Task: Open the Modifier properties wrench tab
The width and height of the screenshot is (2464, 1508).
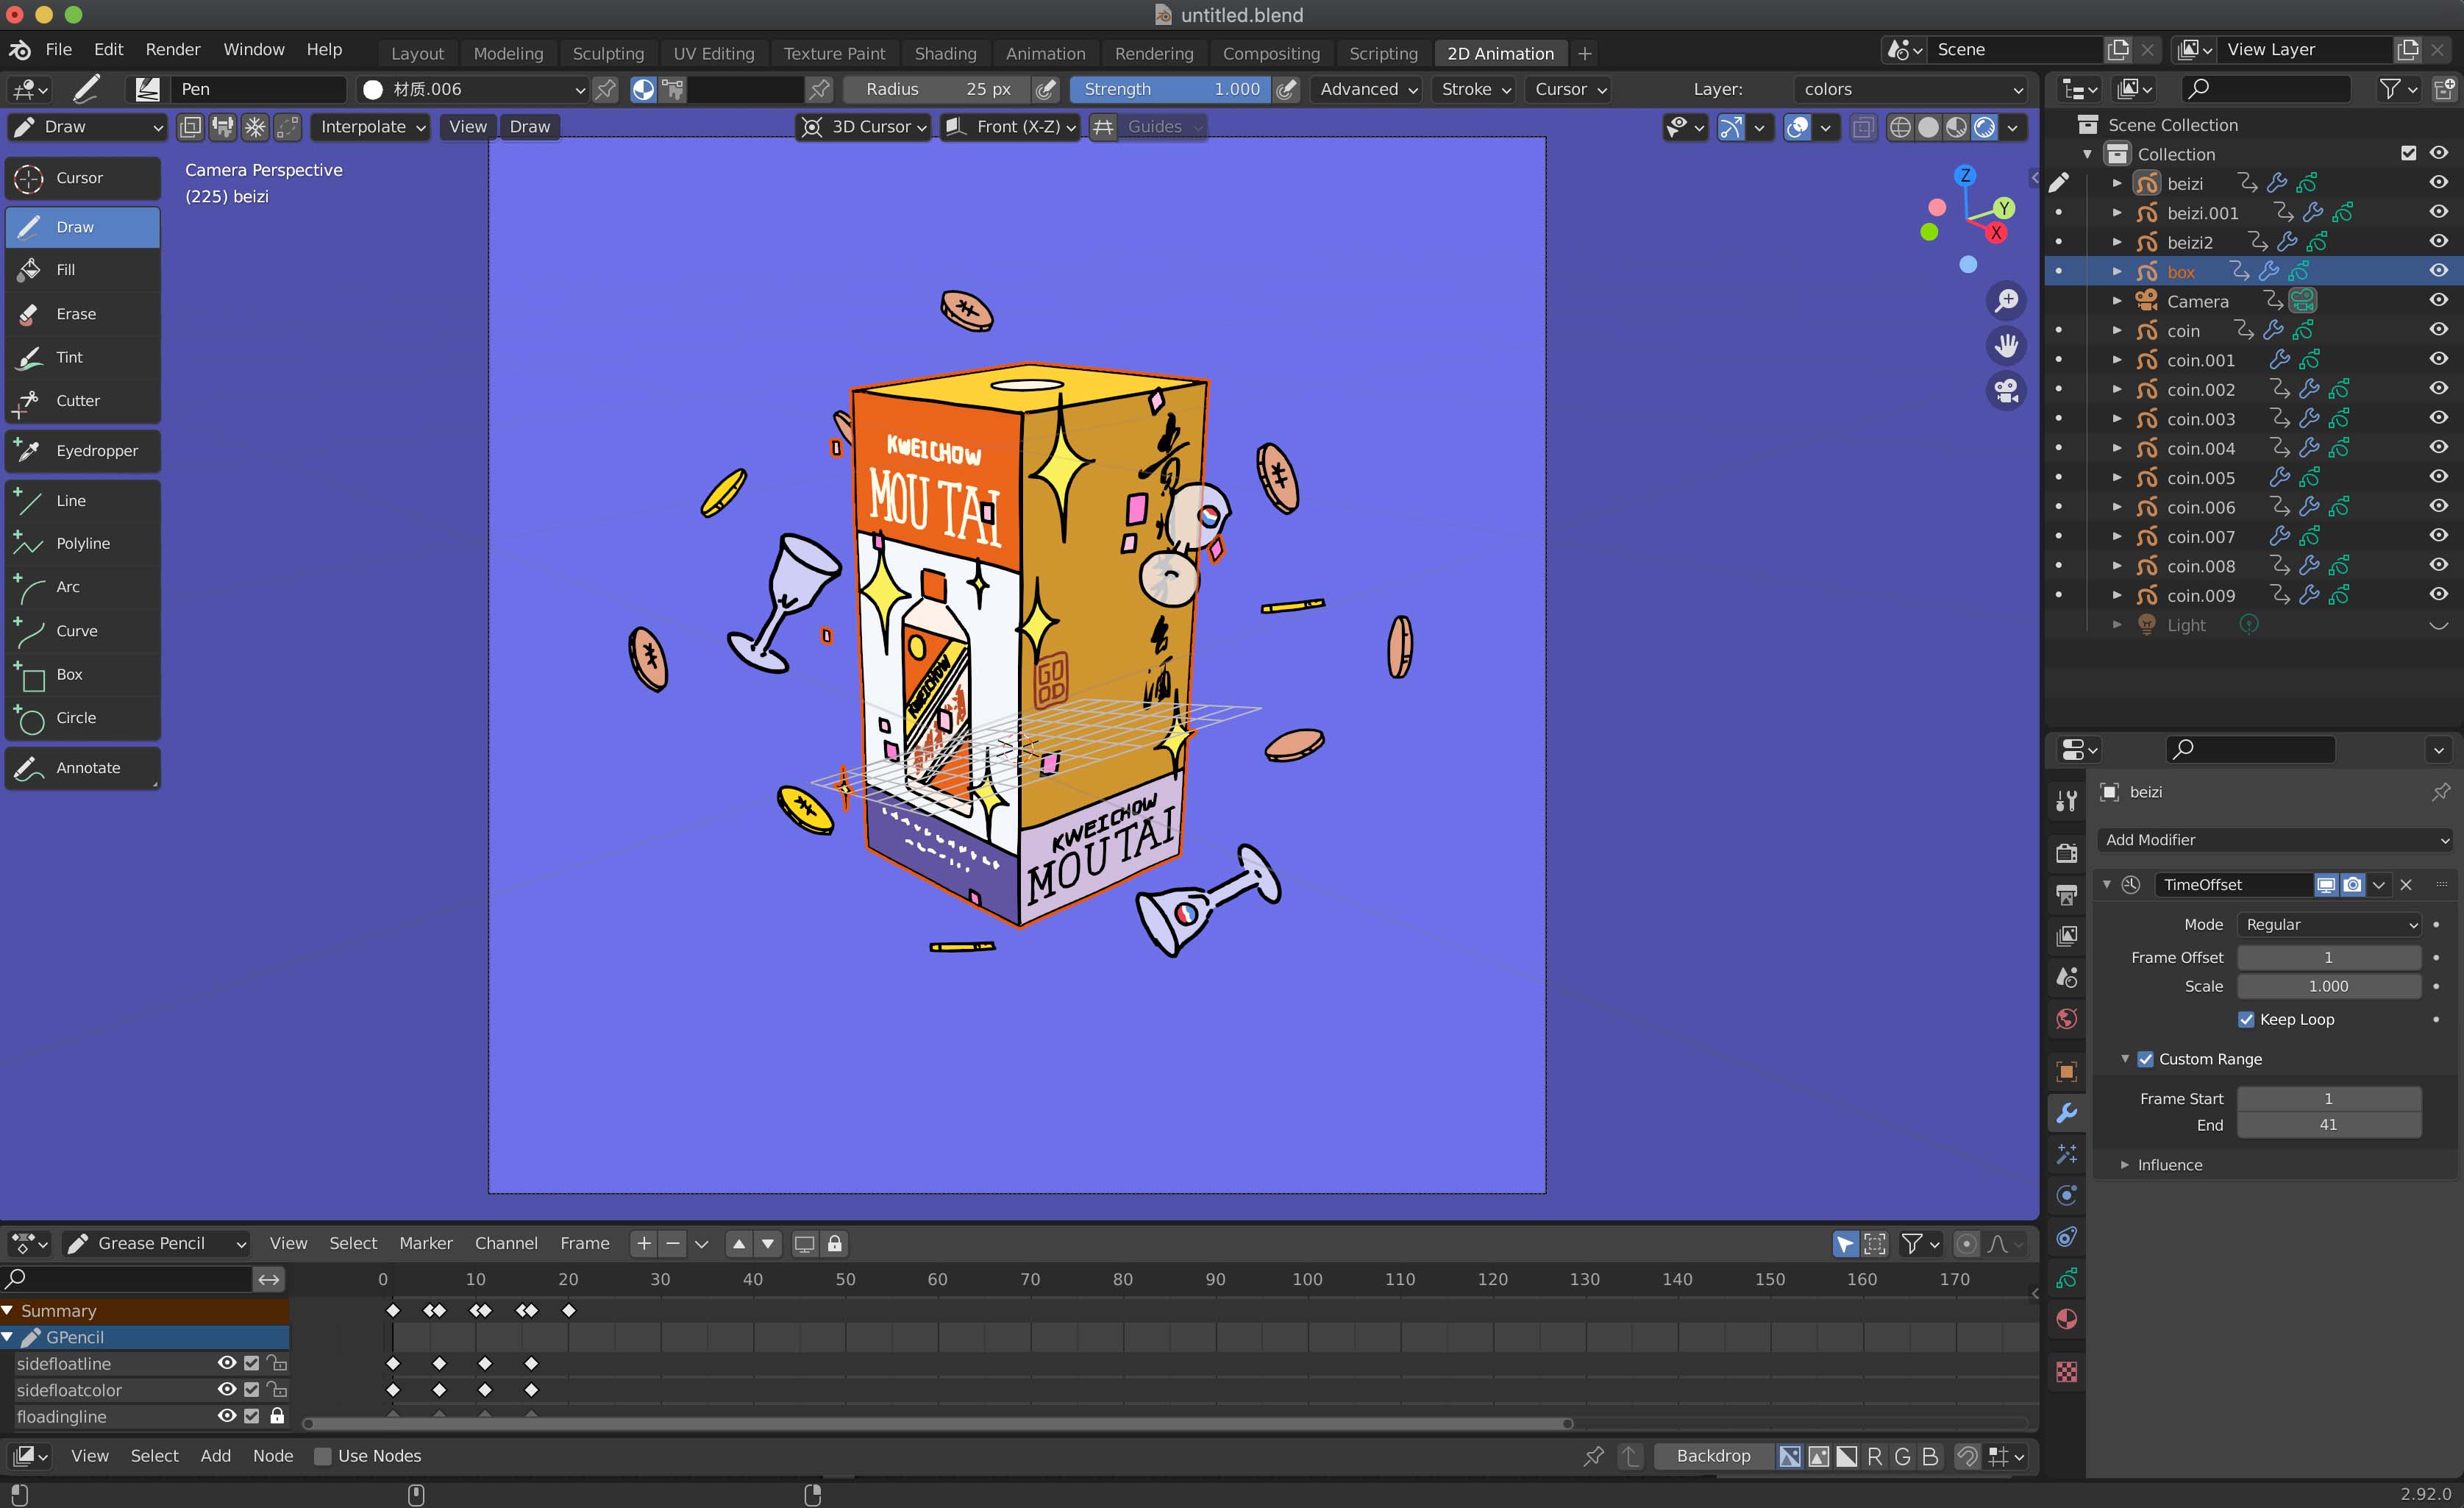Action: (2066, 1113)
